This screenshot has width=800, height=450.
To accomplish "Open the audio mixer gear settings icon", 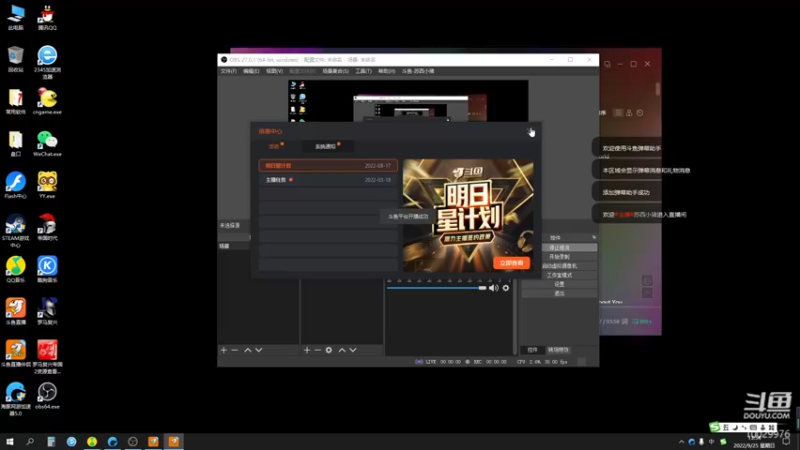I will (x=506, y=288).
